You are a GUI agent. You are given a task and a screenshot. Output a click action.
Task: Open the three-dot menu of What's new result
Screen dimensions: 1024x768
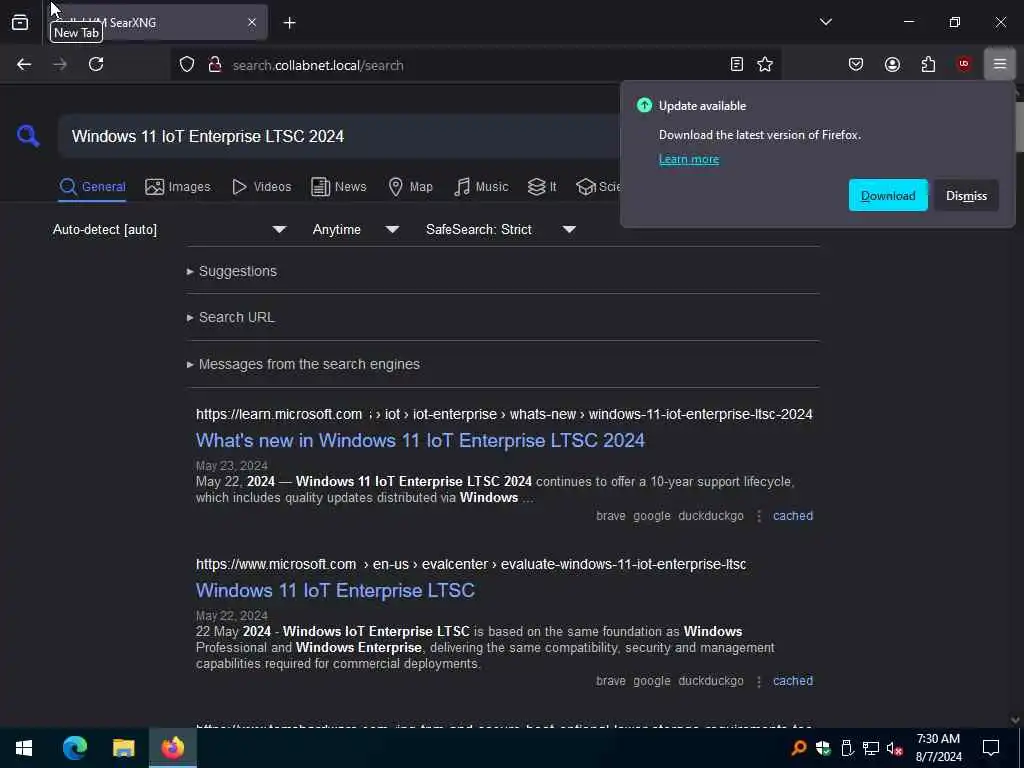[758, 516]
